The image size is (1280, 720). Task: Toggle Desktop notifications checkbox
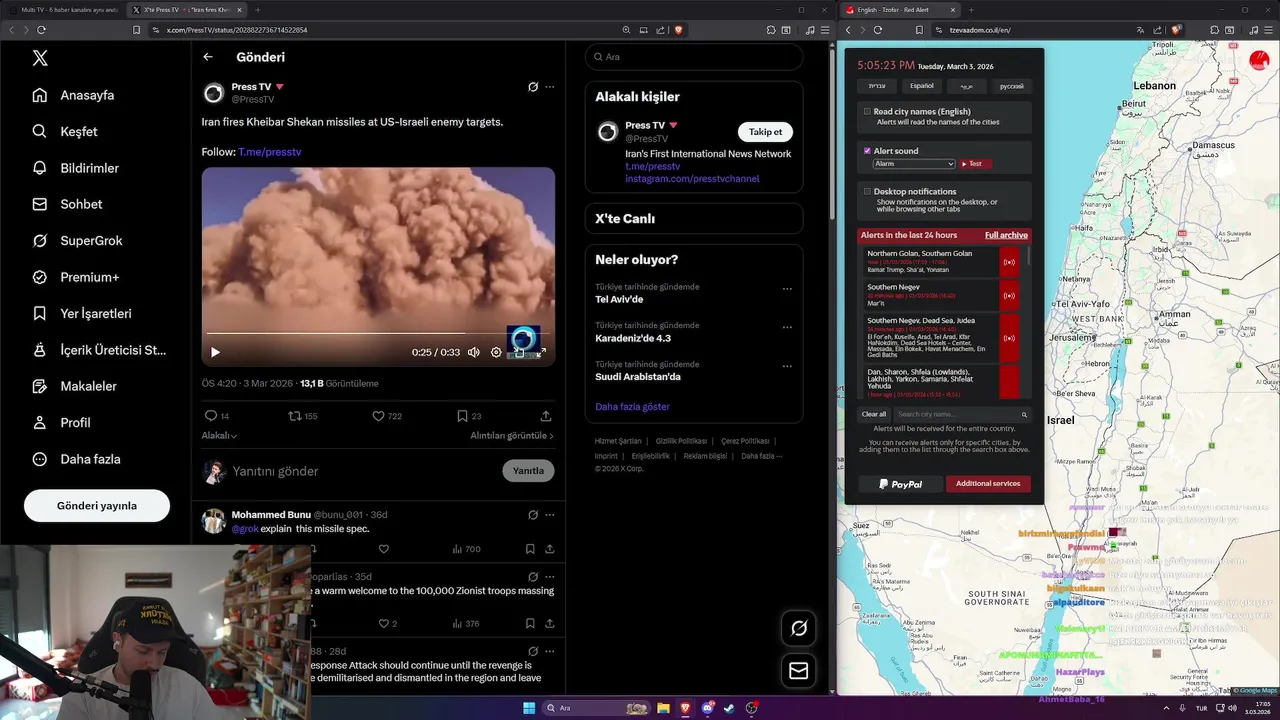click(867, 191)
